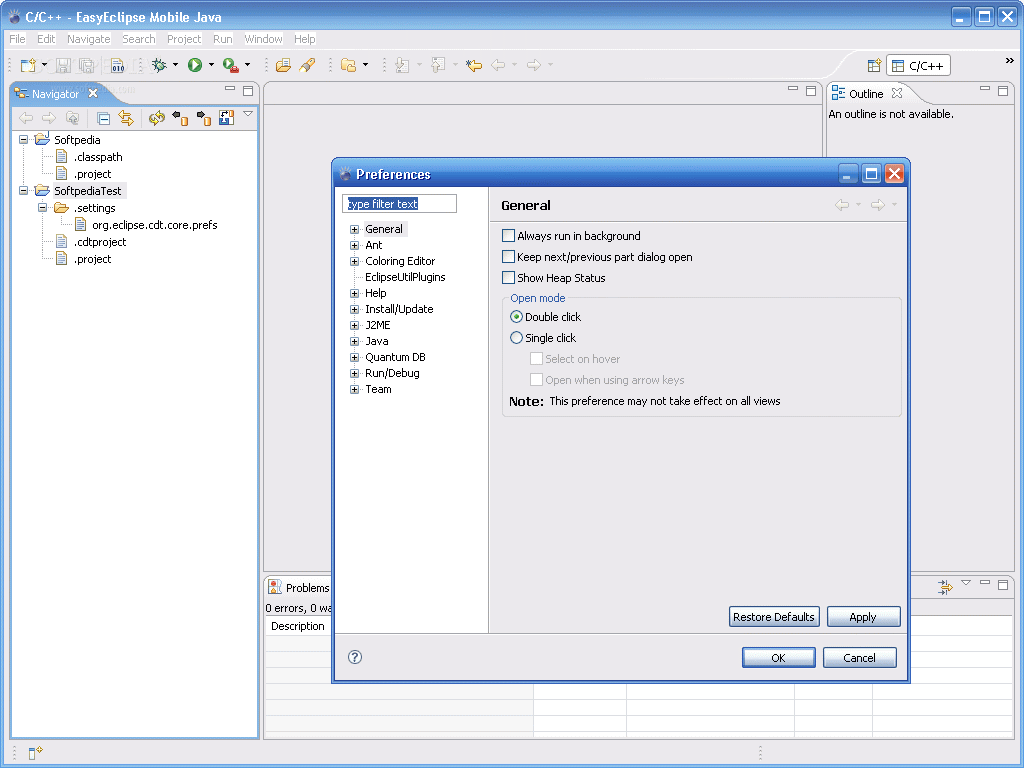
Task: Click the Open Type folder icon
Action: tap(283, 65)
